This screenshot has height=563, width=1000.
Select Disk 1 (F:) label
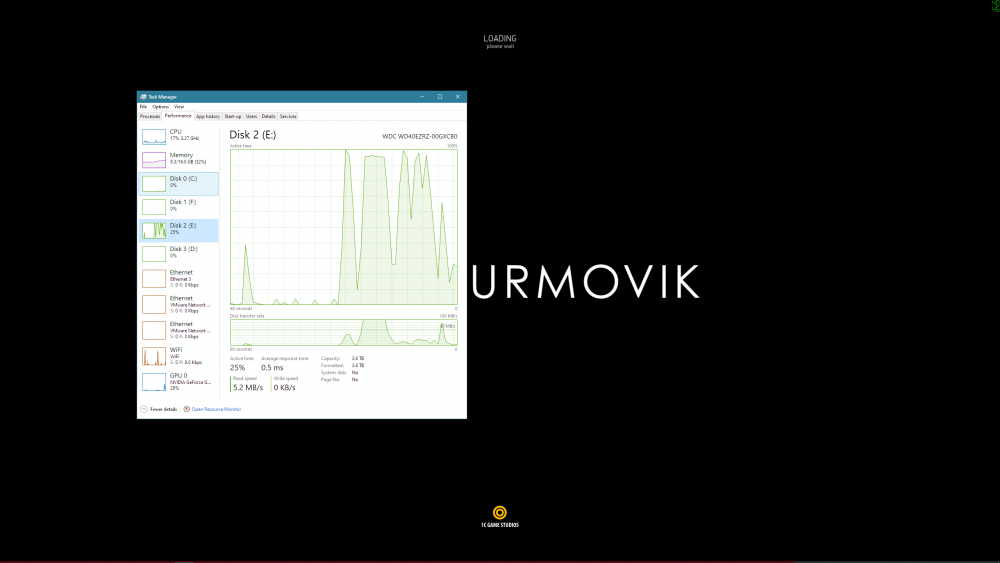(183, 202)
